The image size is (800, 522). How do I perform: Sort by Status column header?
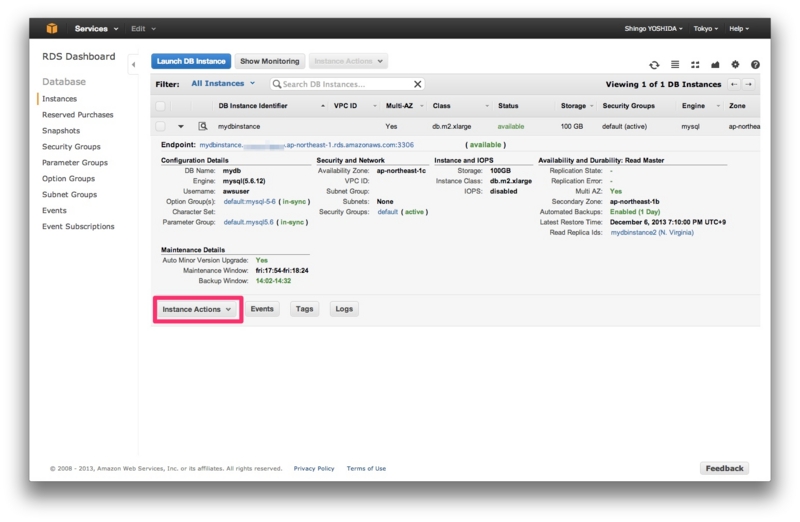[x=508, y=106]
